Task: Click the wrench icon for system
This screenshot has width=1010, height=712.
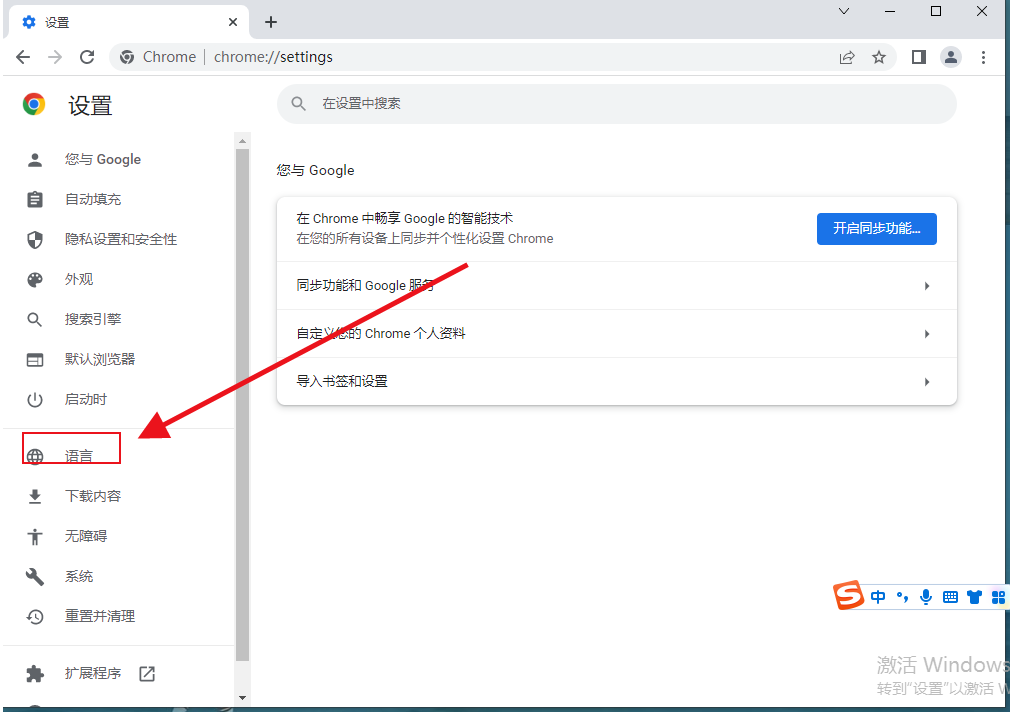Action: coord(35,576)
